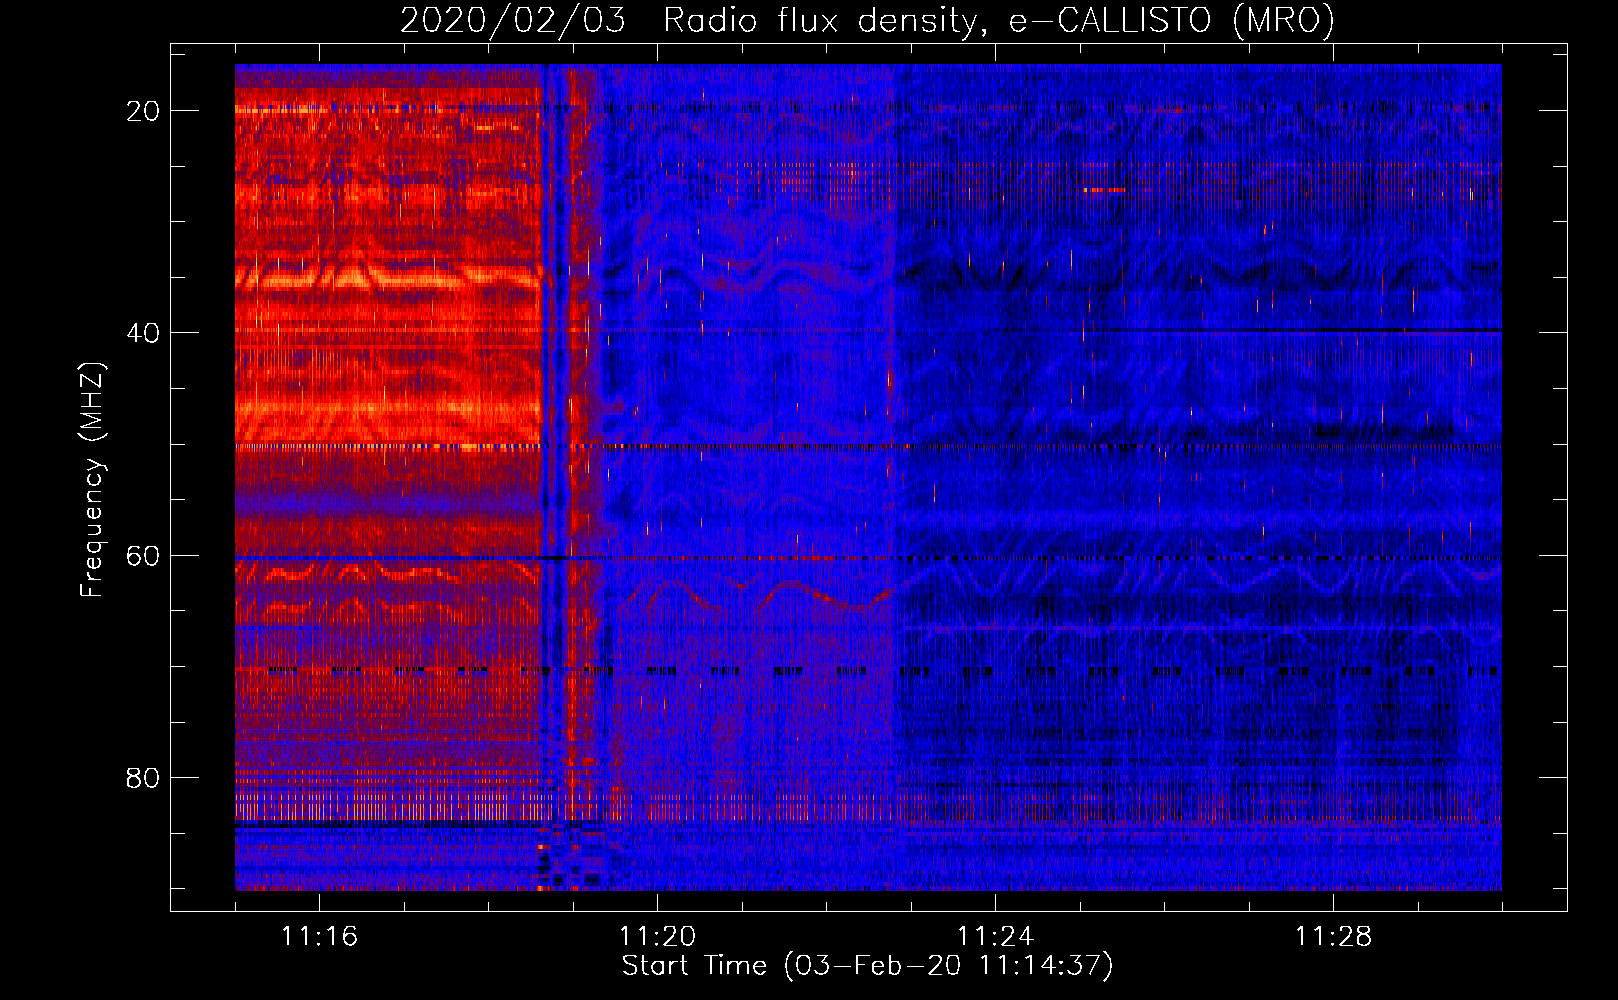This screenshot has height=1000, width=1618.
Task: Click the 'Start Time (03-Feb-20 11:14:37)' label
Action: click(867, 966)
